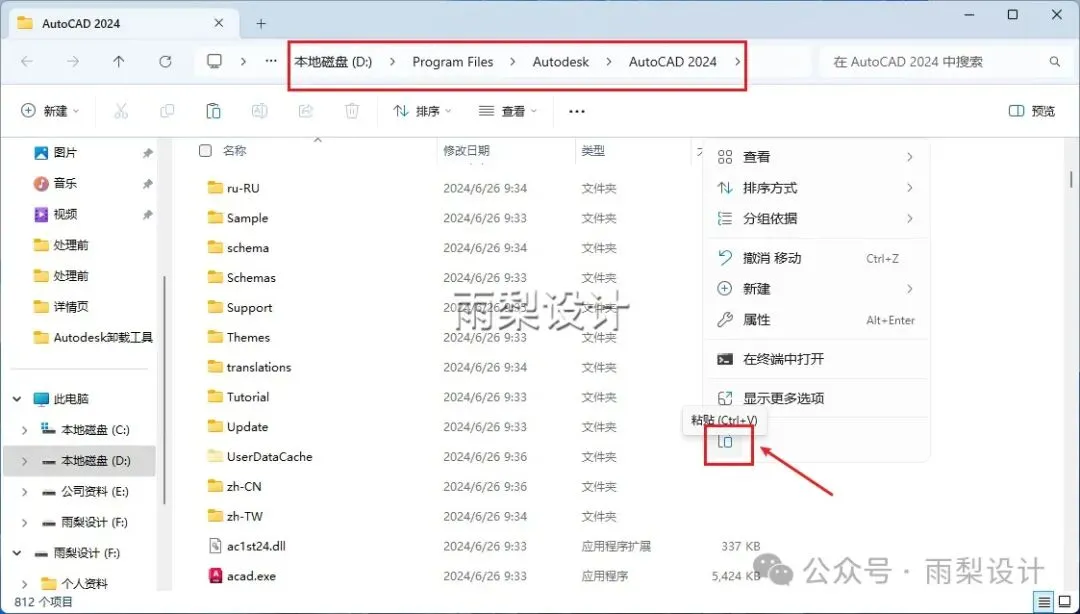Image resolution: width=1080 pixels, height=614 pixels.
Task: Open Autodesk卸载工具 folder in sidebar
Action: 94,338
